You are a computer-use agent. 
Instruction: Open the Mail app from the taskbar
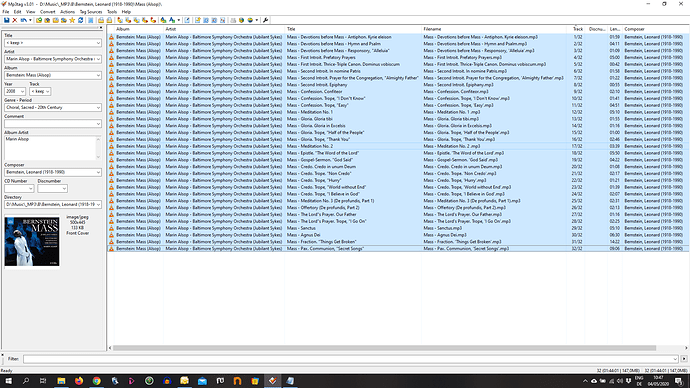[202, 381]
